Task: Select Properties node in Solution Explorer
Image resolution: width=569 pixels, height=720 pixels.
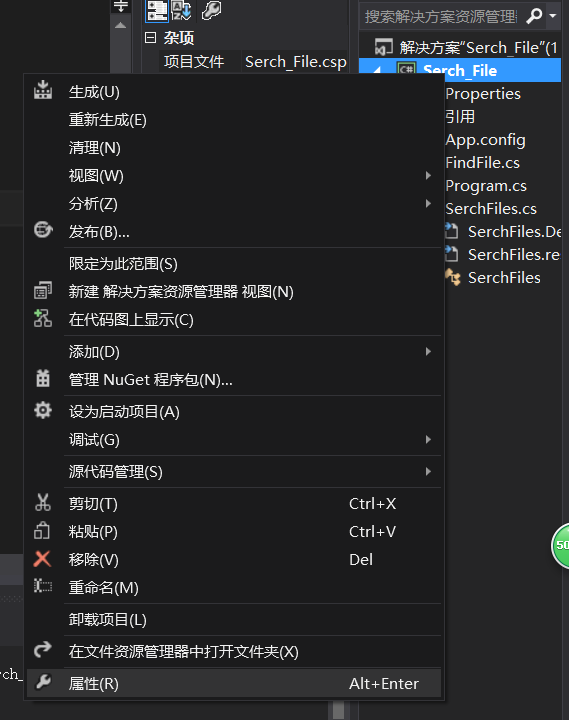Action: [483, 94]
